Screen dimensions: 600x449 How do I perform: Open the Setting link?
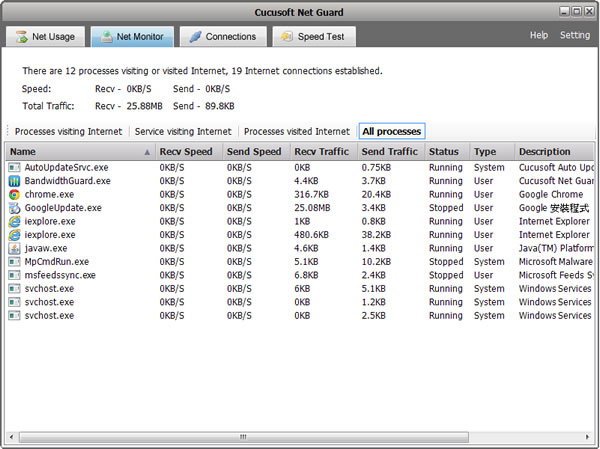pyautogui.click(x=575, y=35)
